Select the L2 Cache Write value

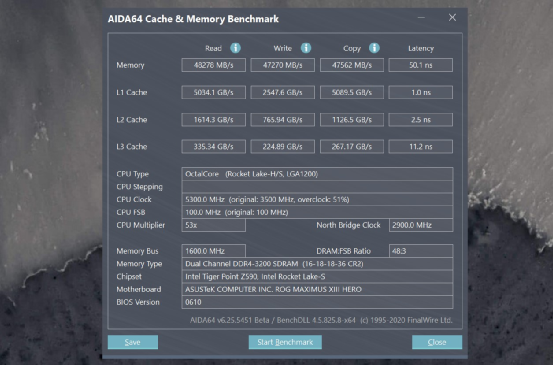pos(282,120)
